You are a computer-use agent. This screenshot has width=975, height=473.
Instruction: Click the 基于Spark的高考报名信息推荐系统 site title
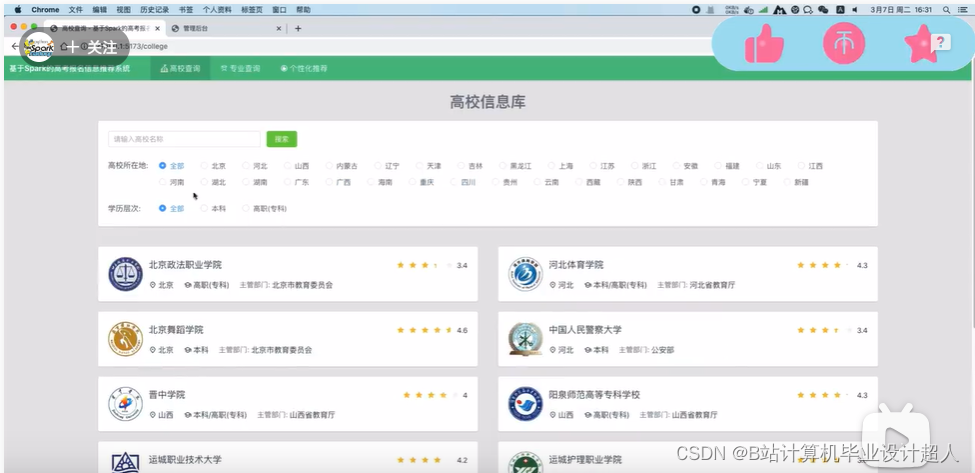click(70, 68)
